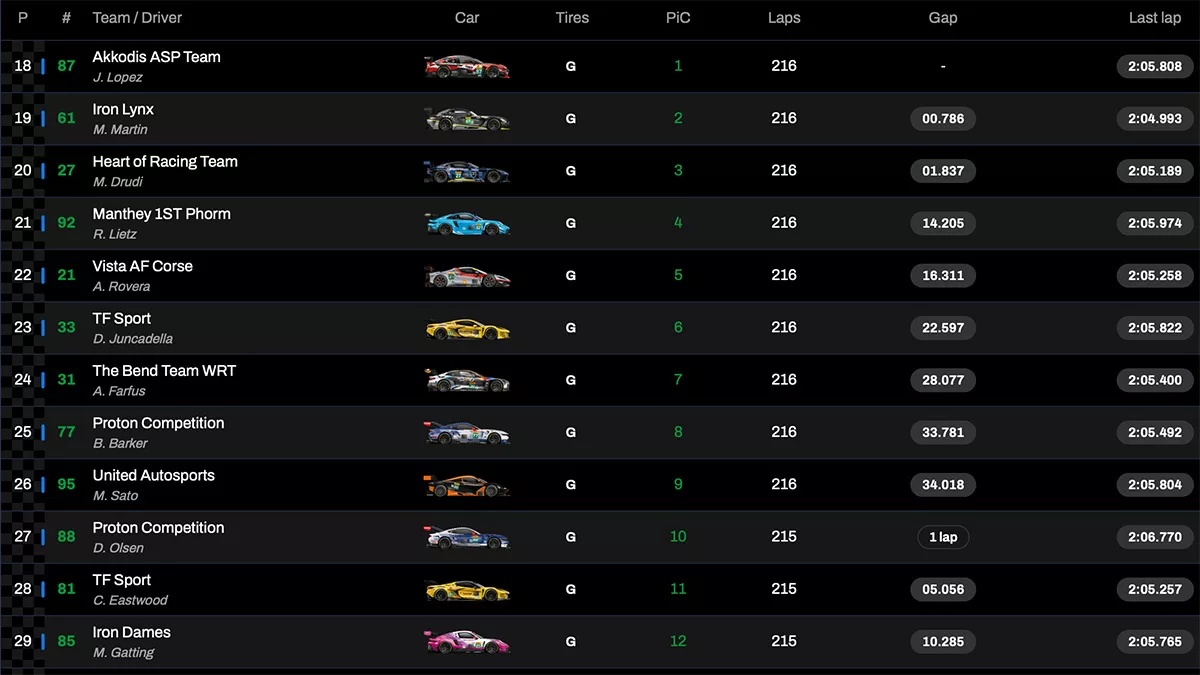Open the PiC column sorting header
1200x675 pixels.
pyautogui.click(x=677, y=17)
